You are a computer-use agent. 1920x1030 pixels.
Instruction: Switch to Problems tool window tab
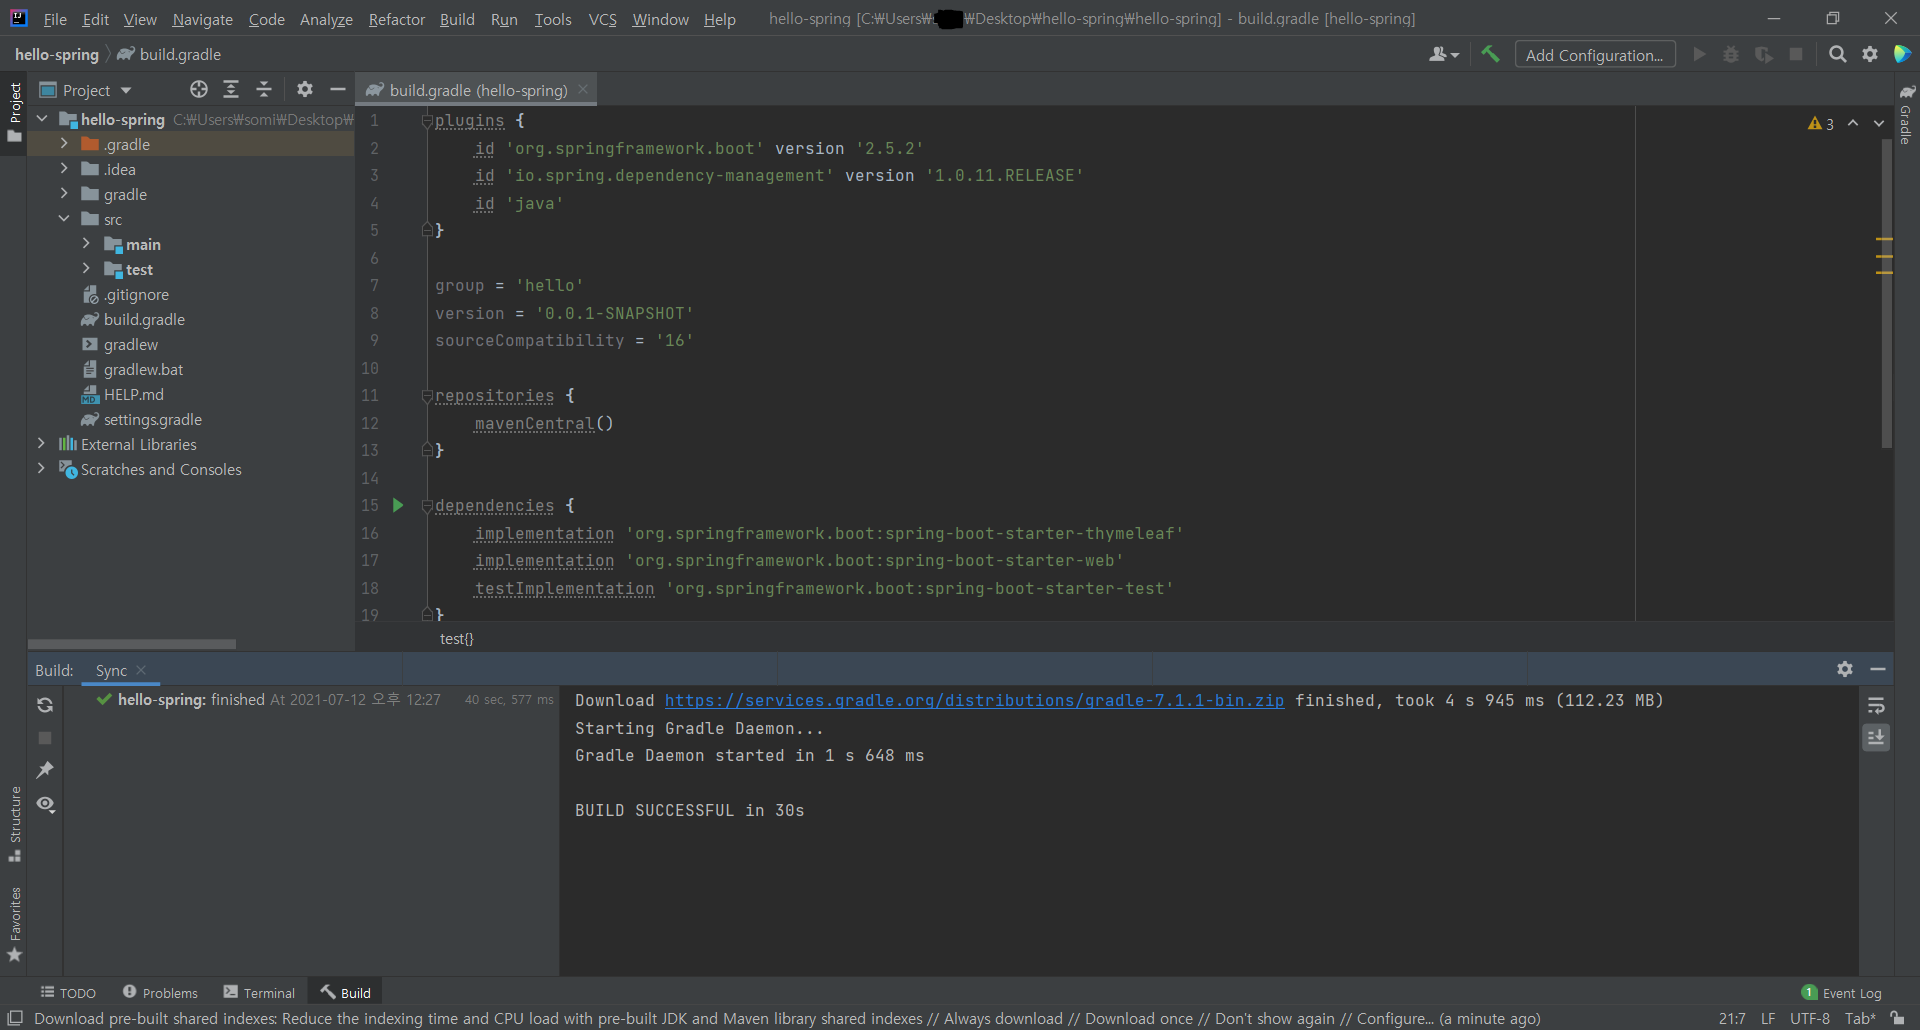coord(161,992)
